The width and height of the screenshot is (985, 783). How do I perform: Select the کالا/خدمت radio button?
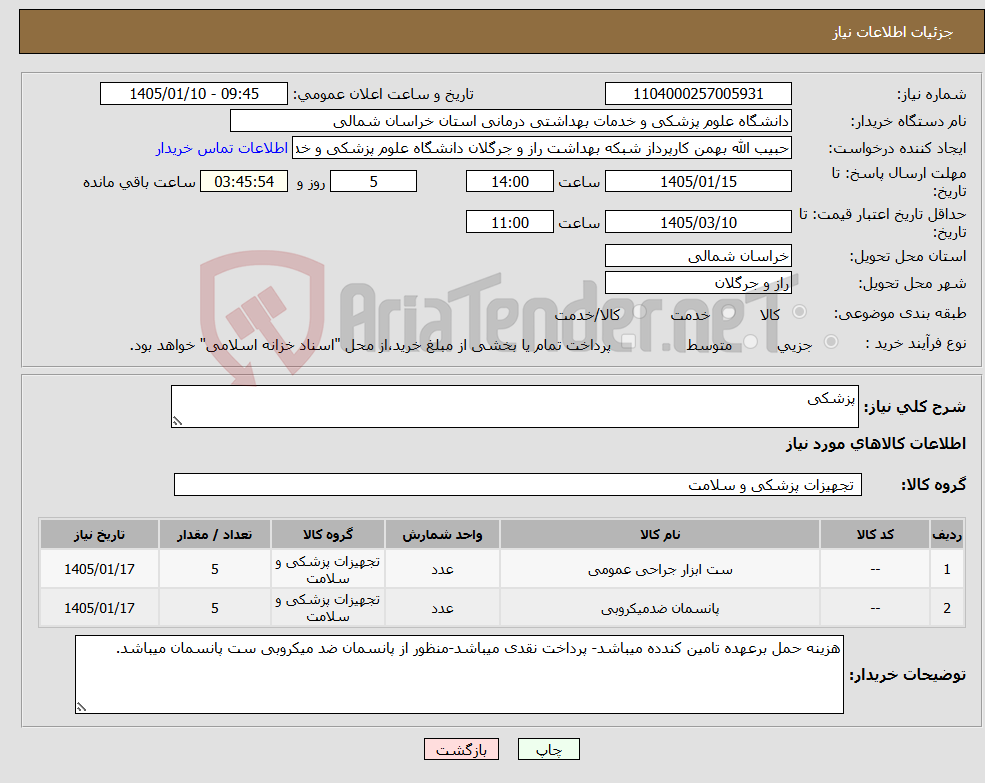[639, 312]
